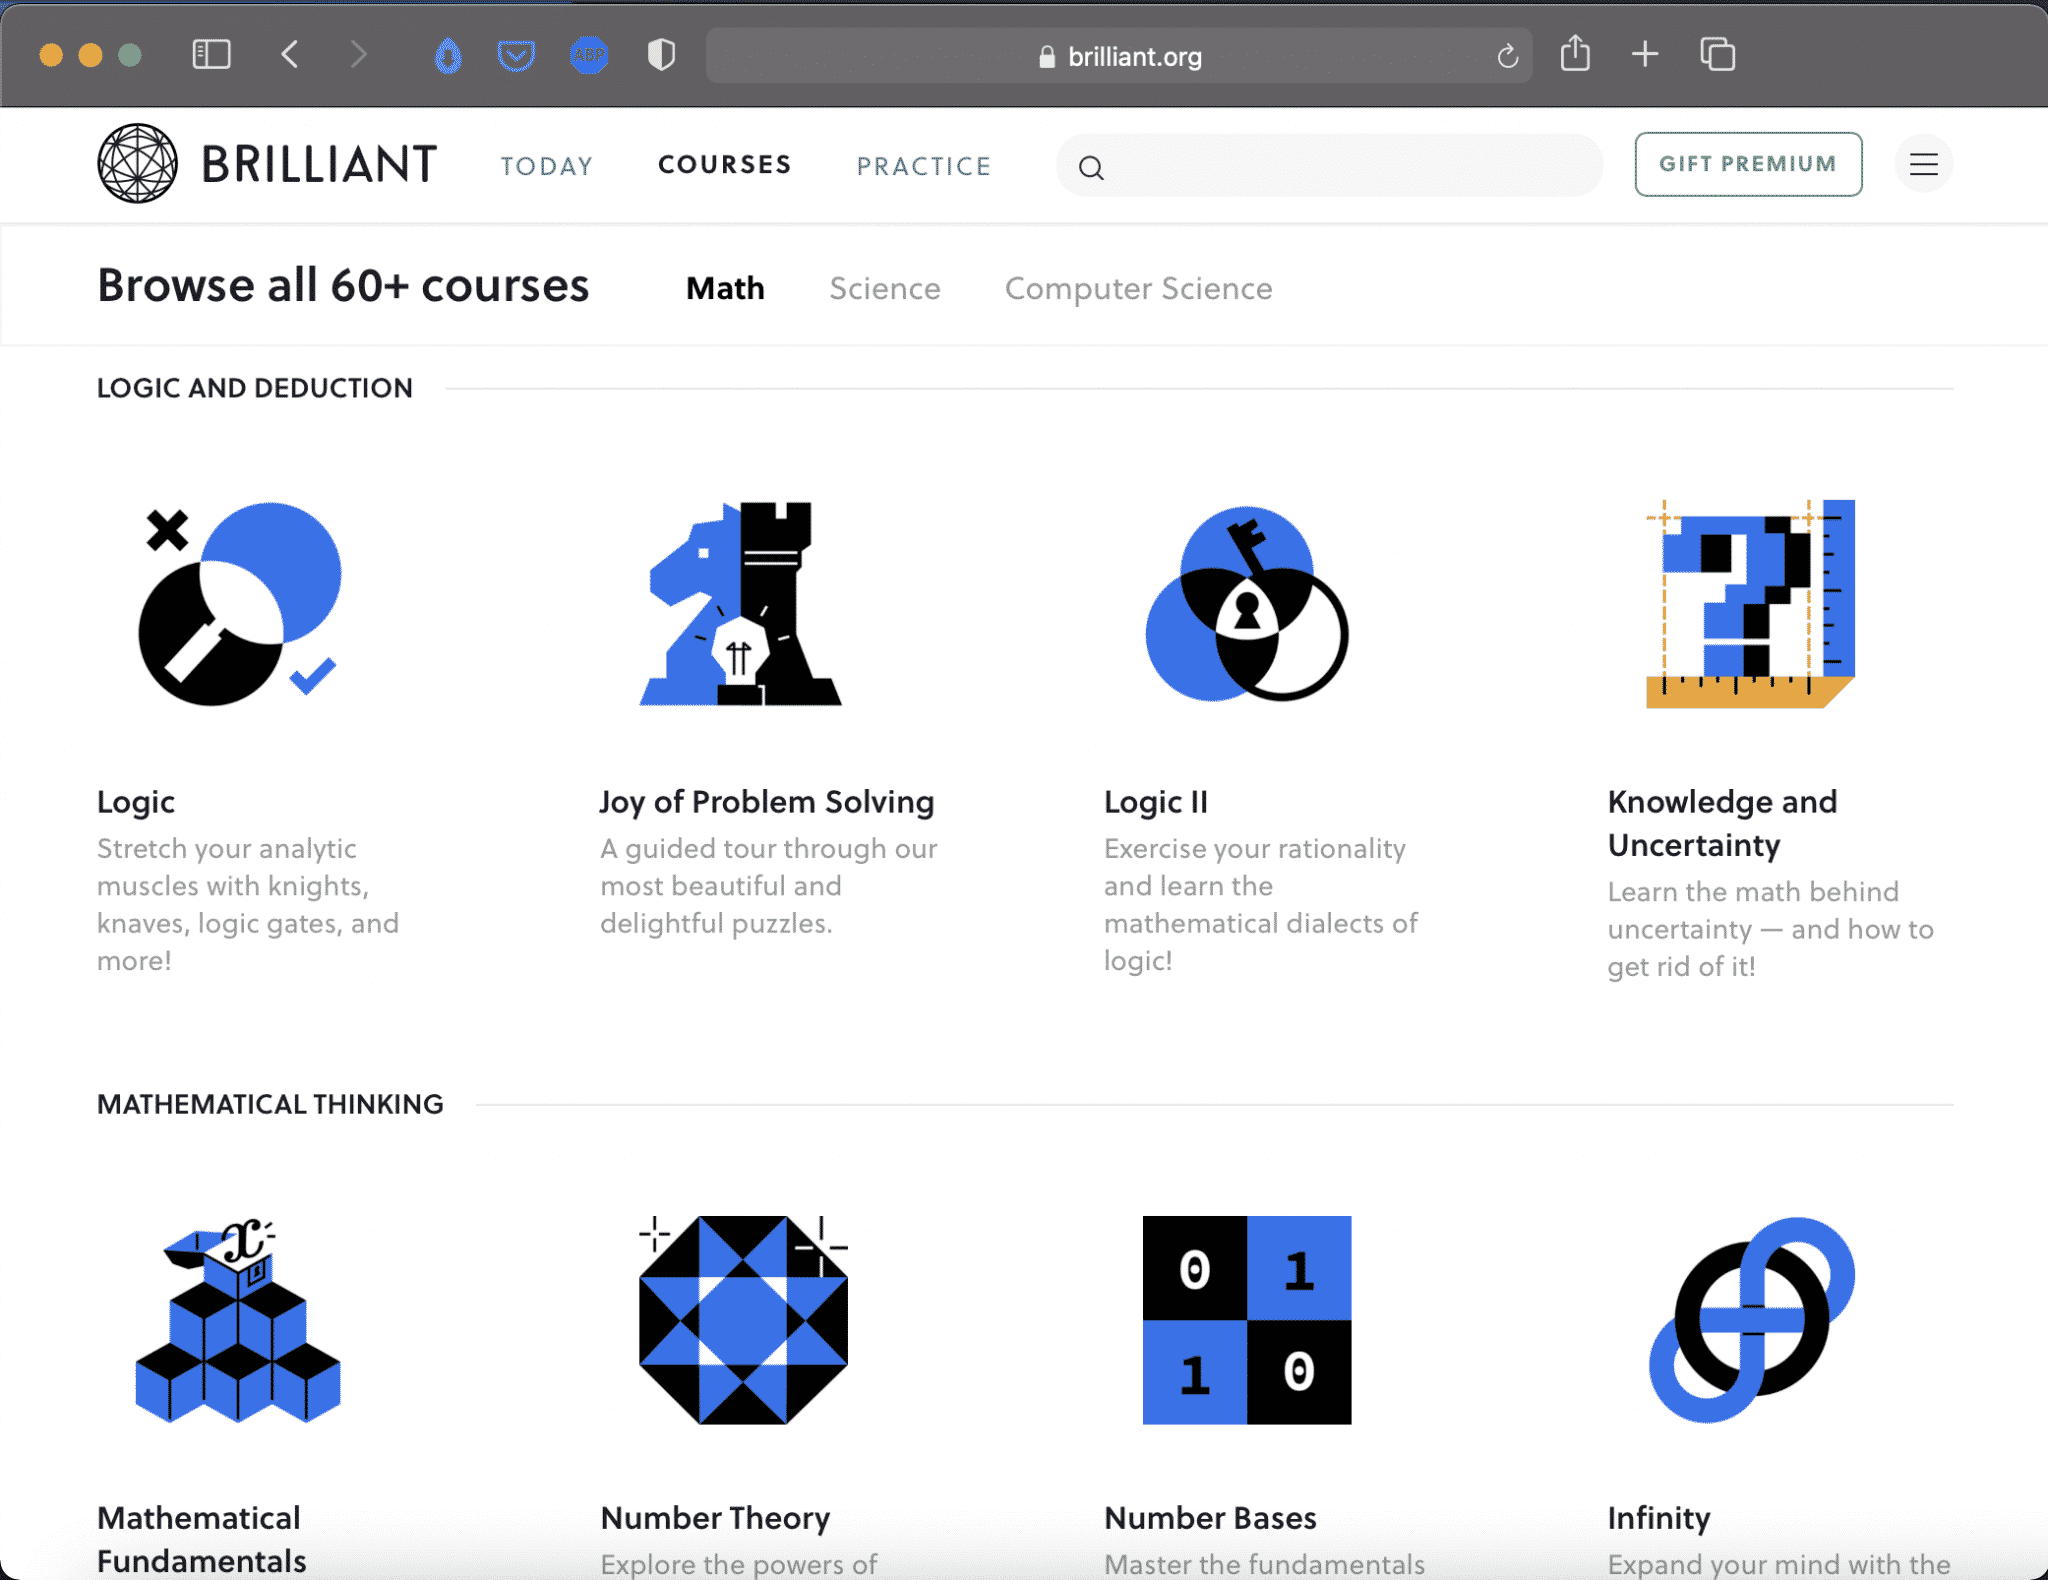Screen dimensions: 2048x1580
Task: Click the Brilliant logo icon
Action: pos(137,164)
